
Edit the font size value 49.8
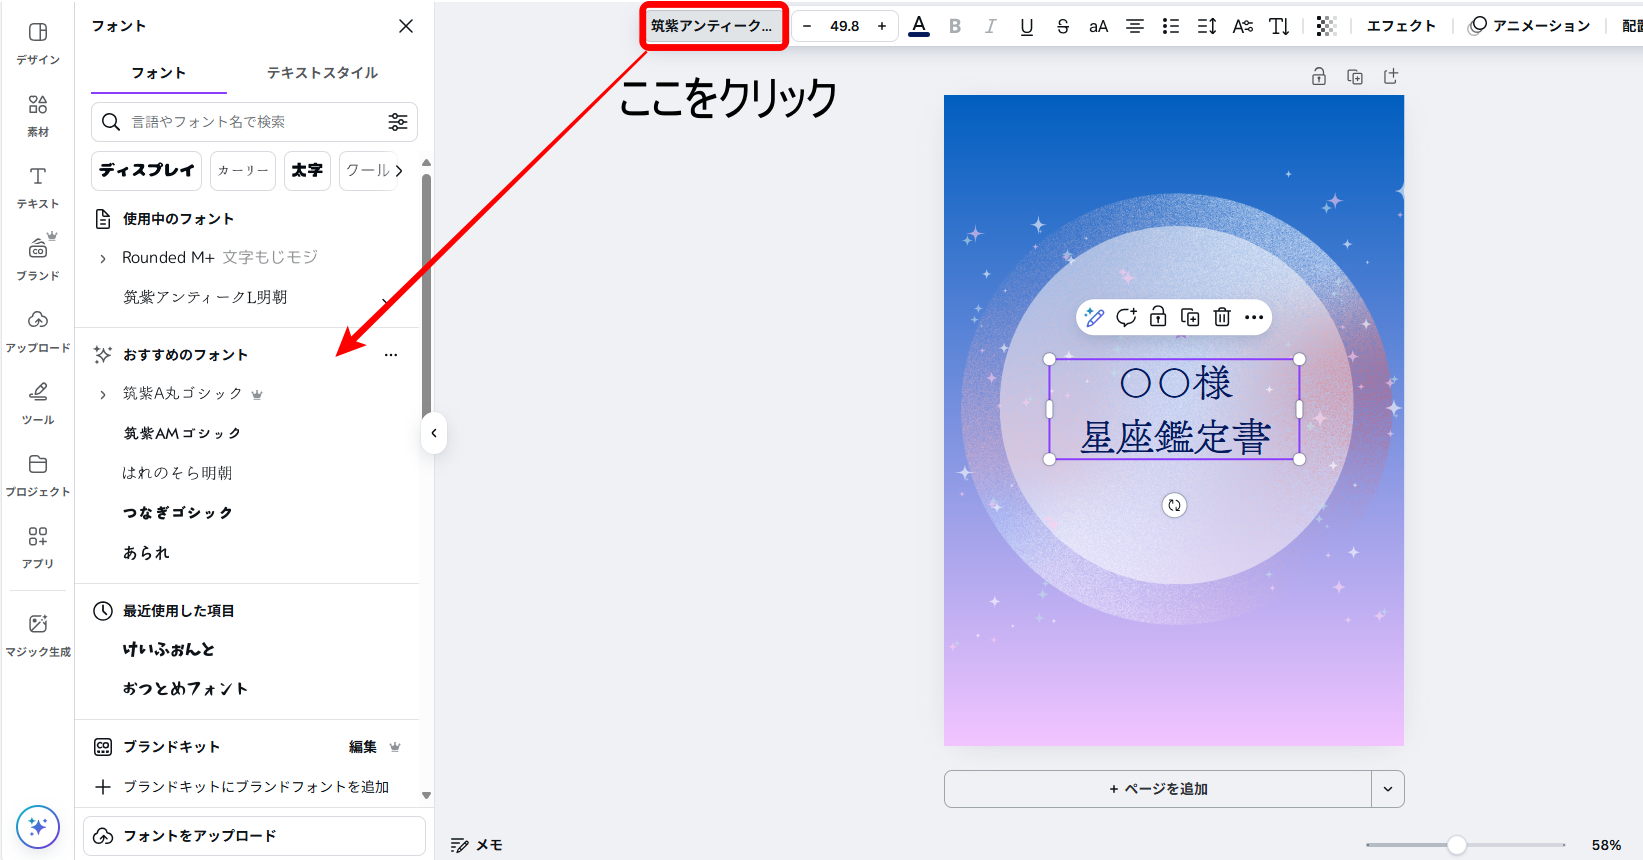coord(845,26)
